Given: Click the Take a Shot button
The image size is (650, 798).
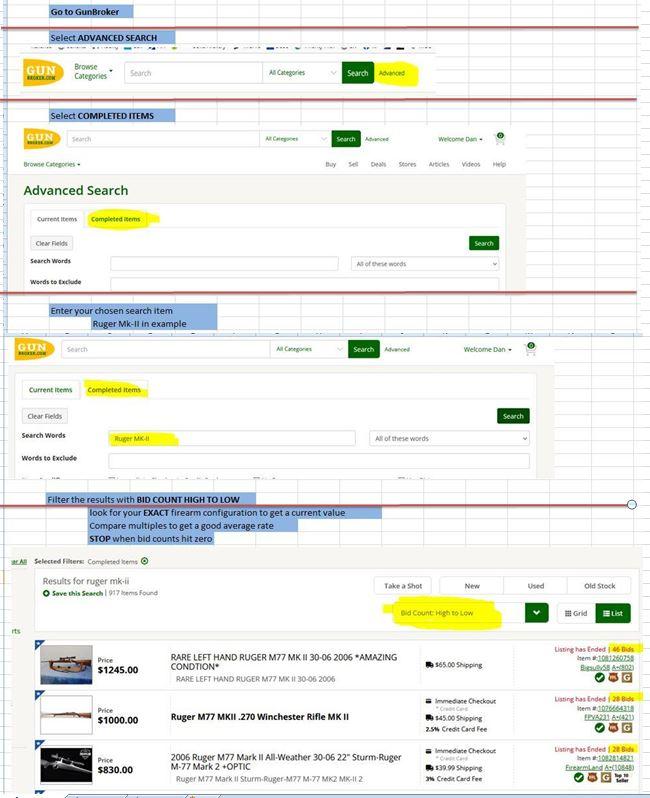Looking at the screenshot, I should 403,586.
